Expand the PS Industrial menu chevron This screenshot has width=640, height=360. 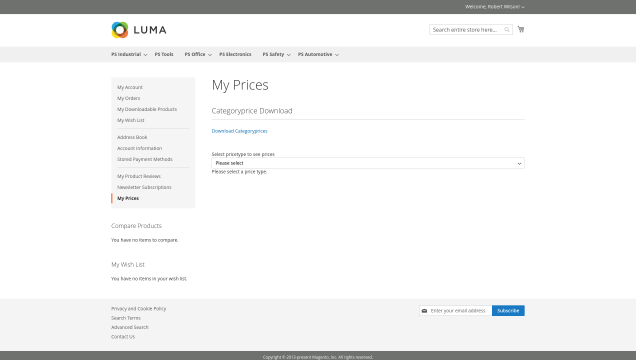point(145,55)
